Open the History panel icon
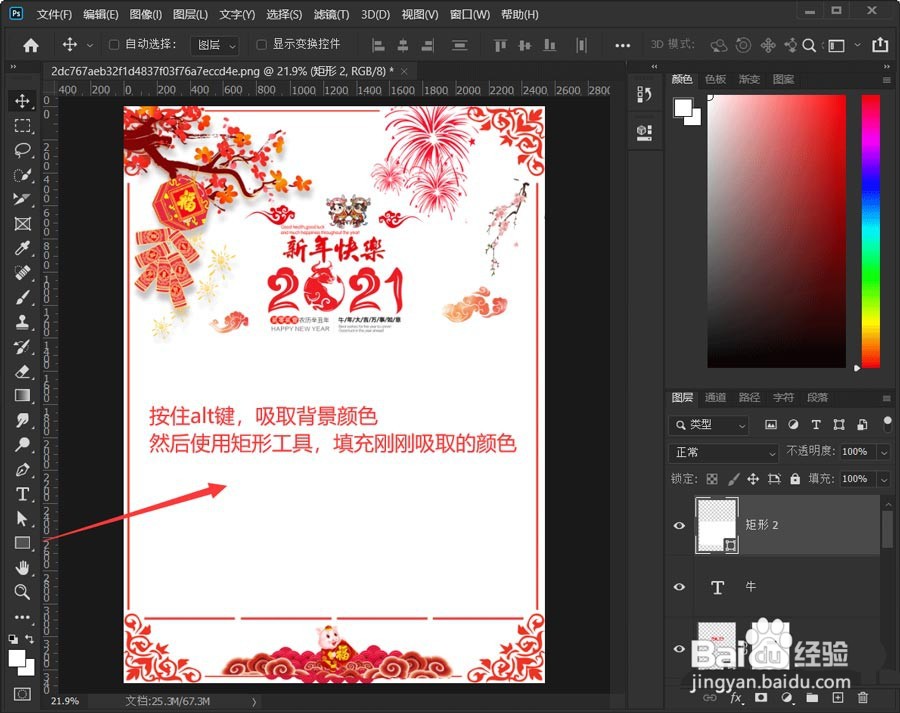The height and width of the screenshot is (713, 900). click(644, 95)
